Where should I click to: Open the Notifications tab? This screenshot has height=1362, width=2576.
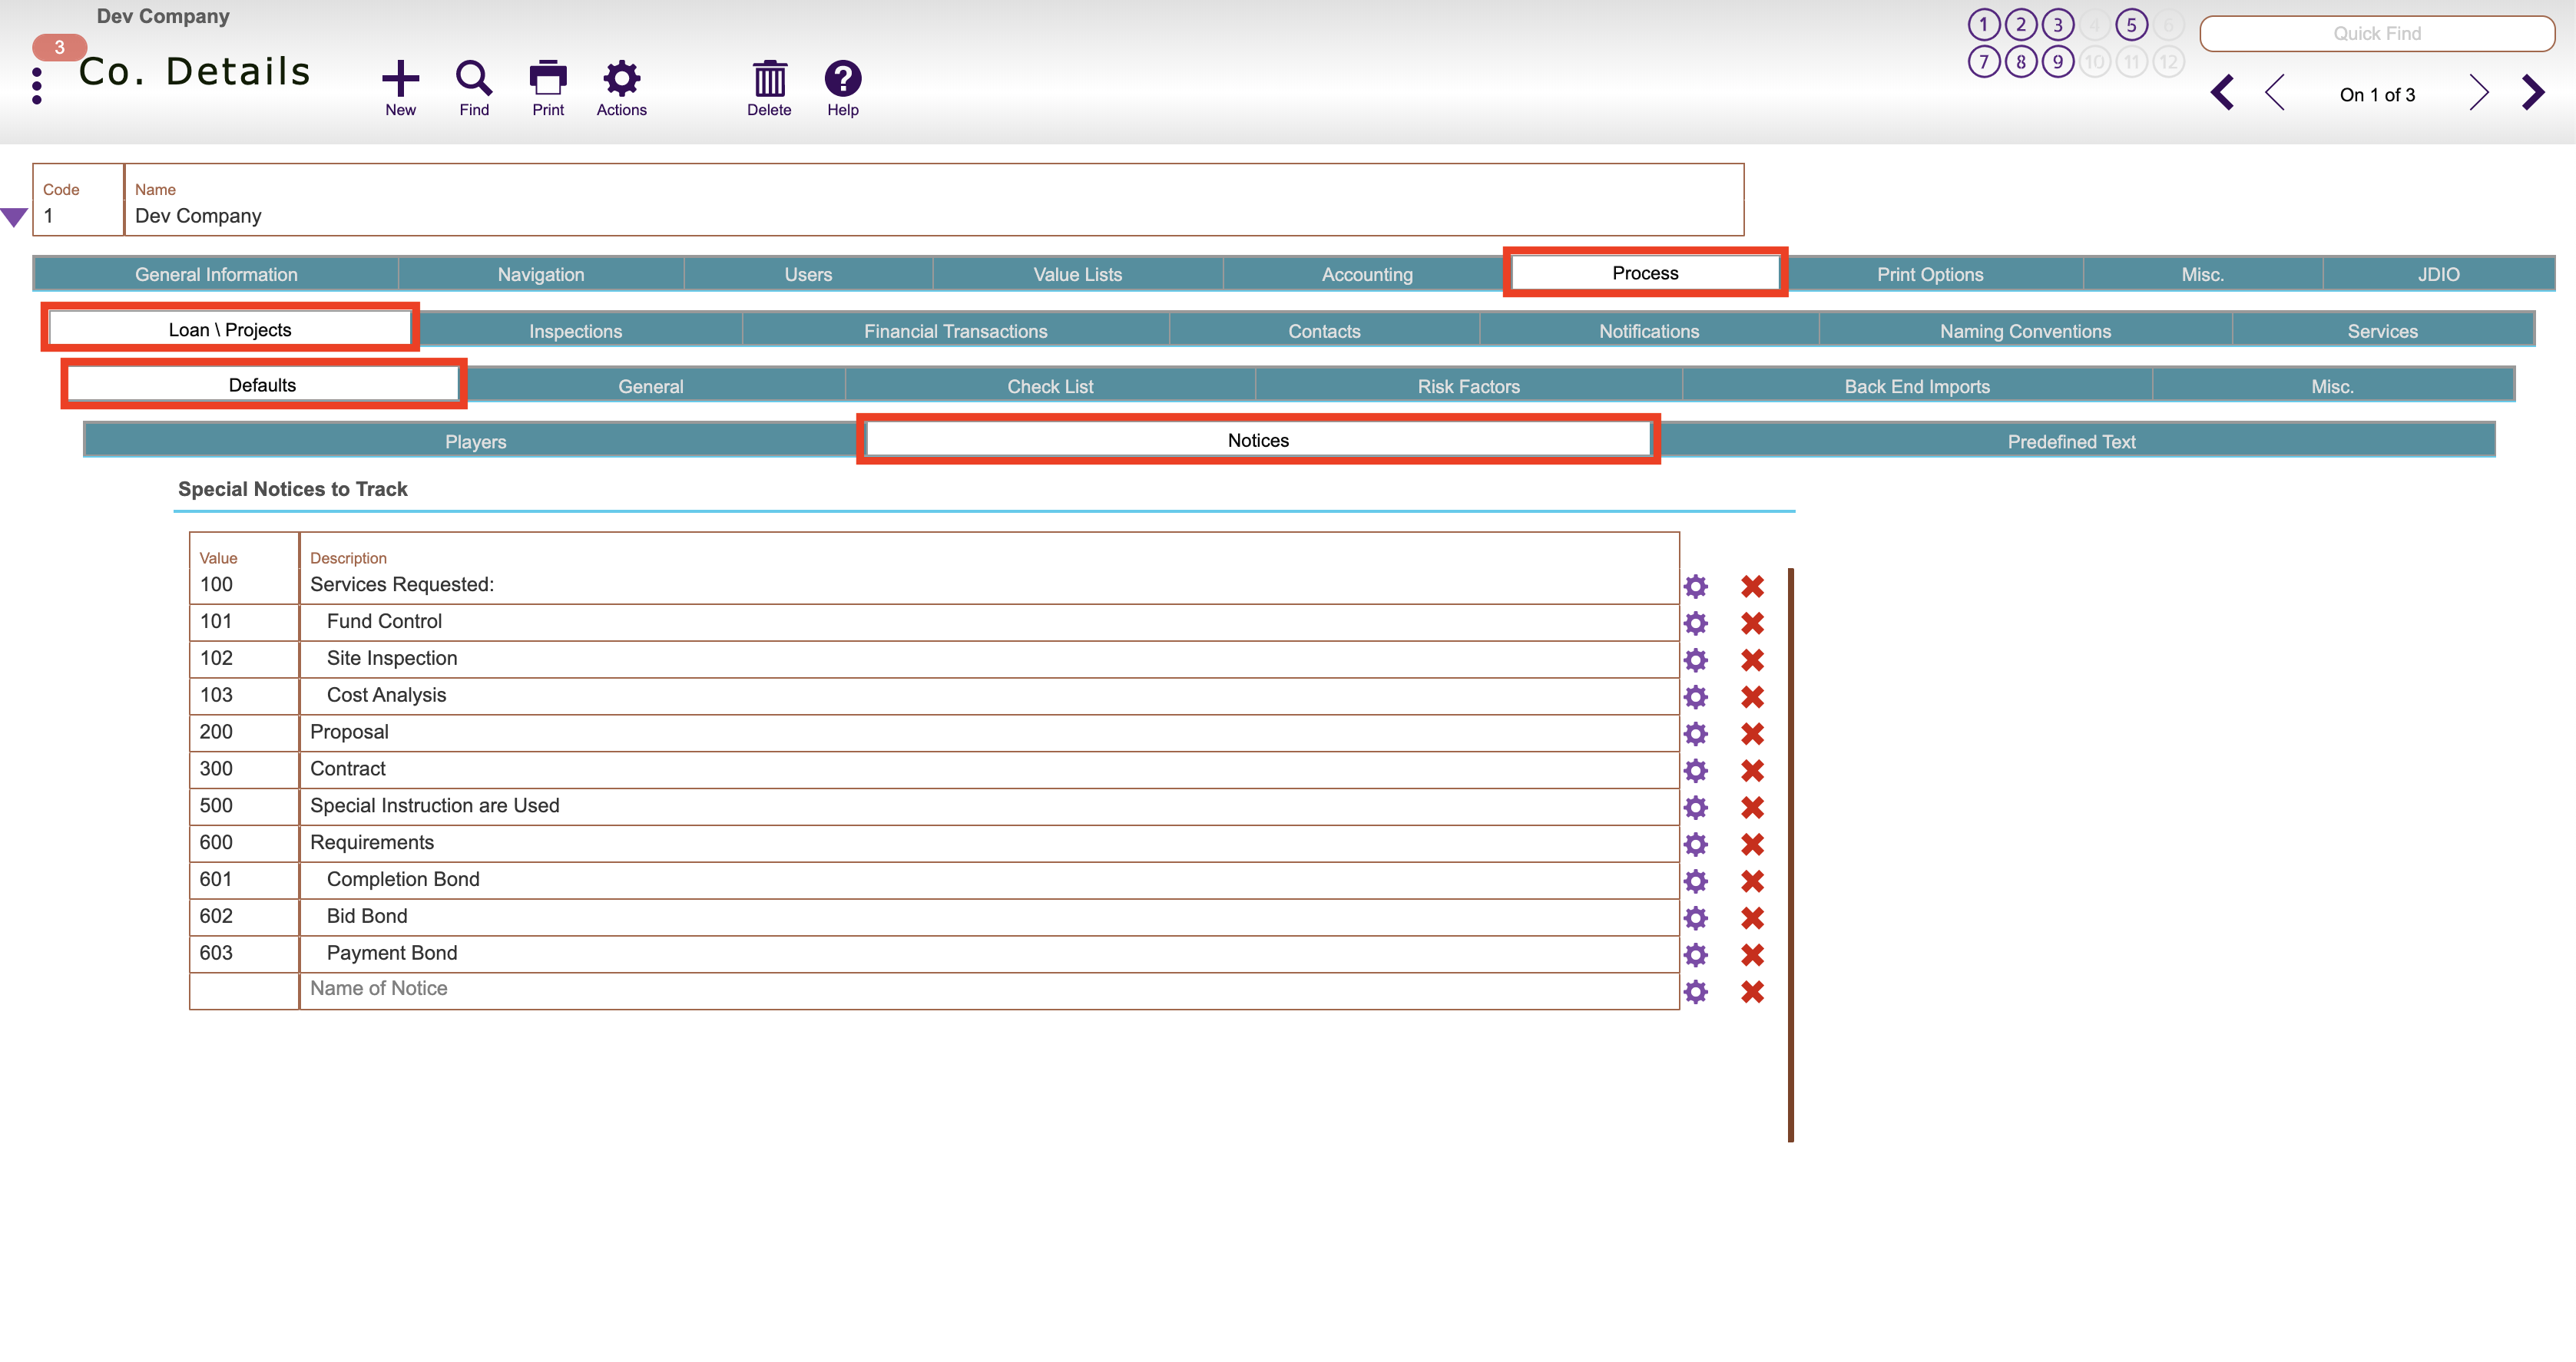click(x=1649, y=330)
